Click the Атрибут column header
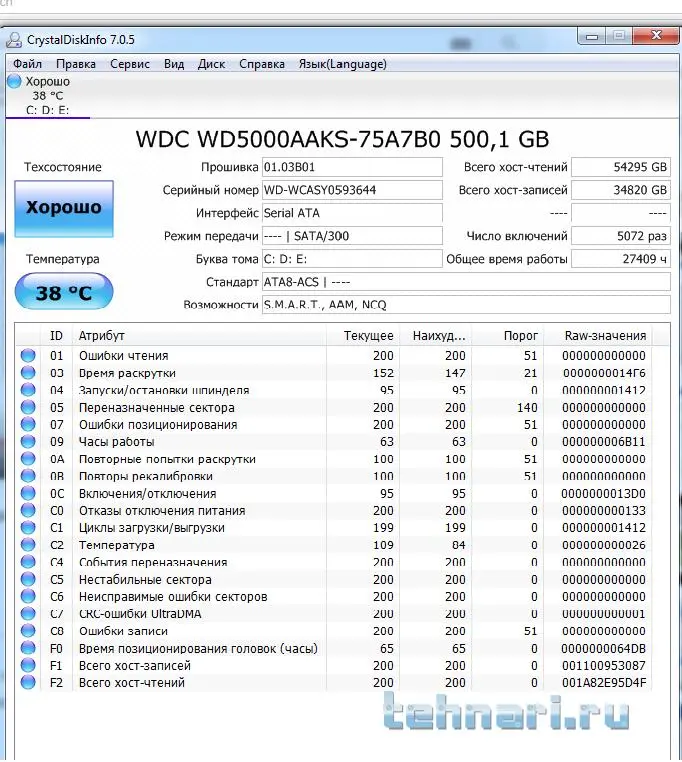682x762 pixels. coord(199,335)
